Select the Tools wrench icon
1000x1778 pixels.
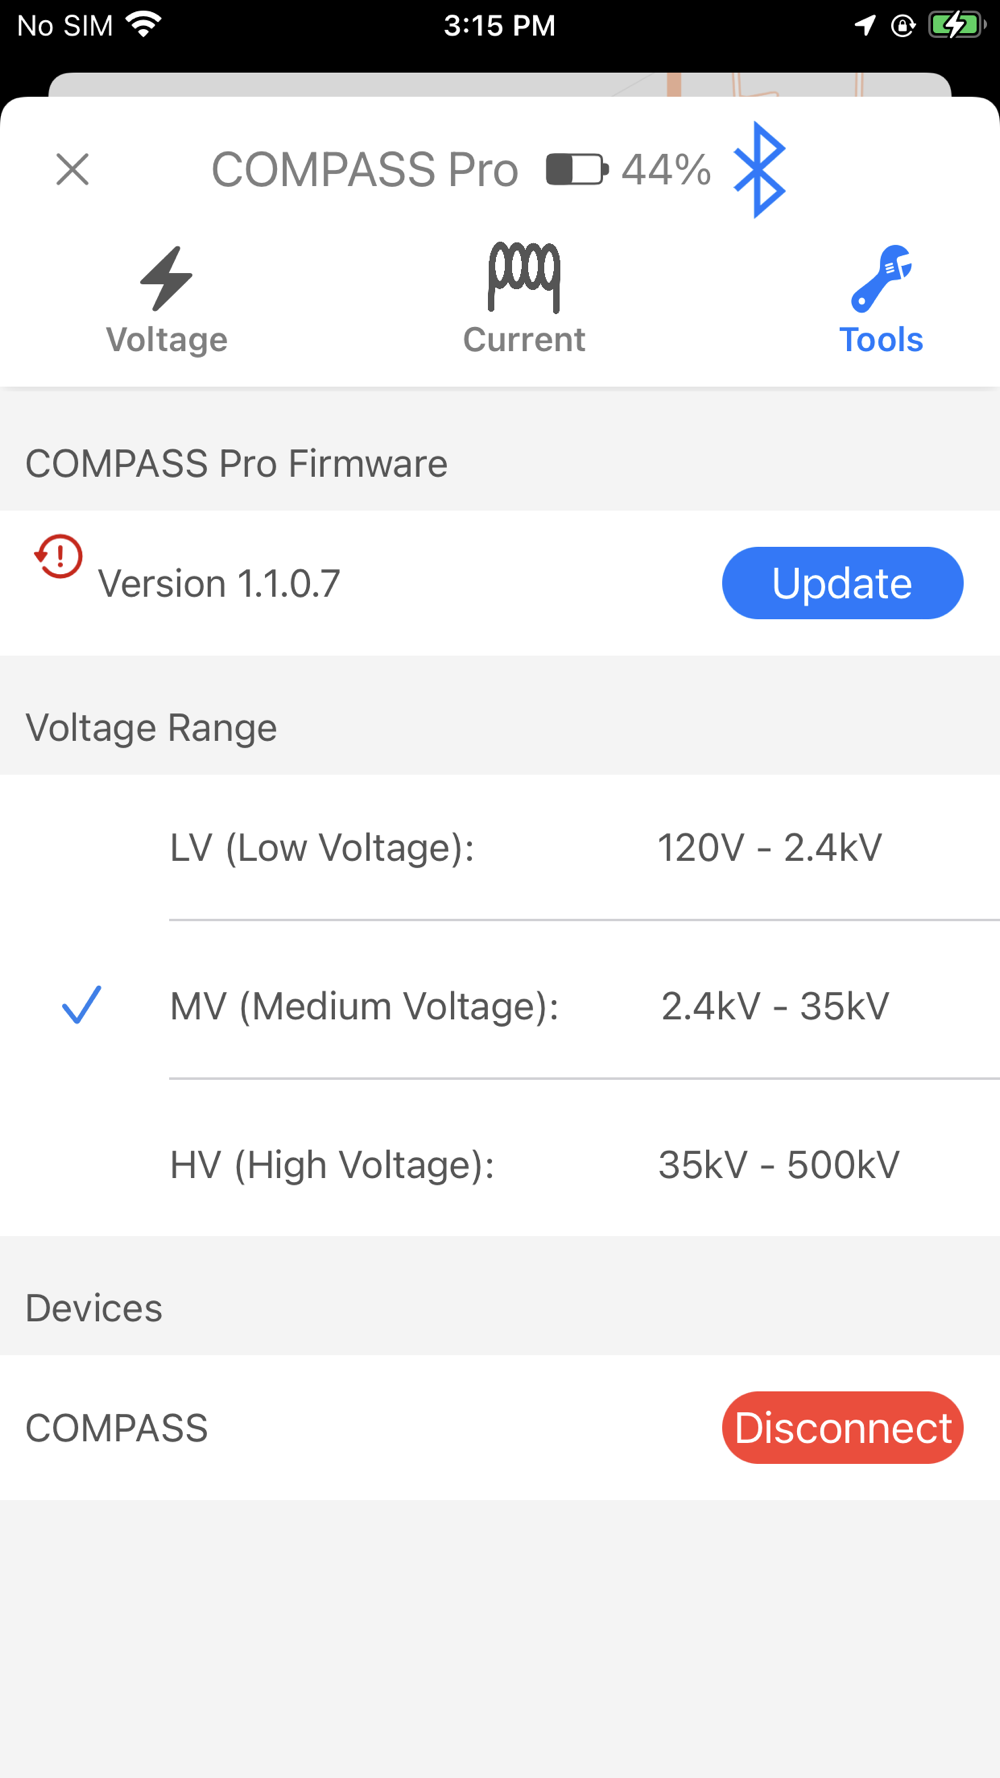881,278
